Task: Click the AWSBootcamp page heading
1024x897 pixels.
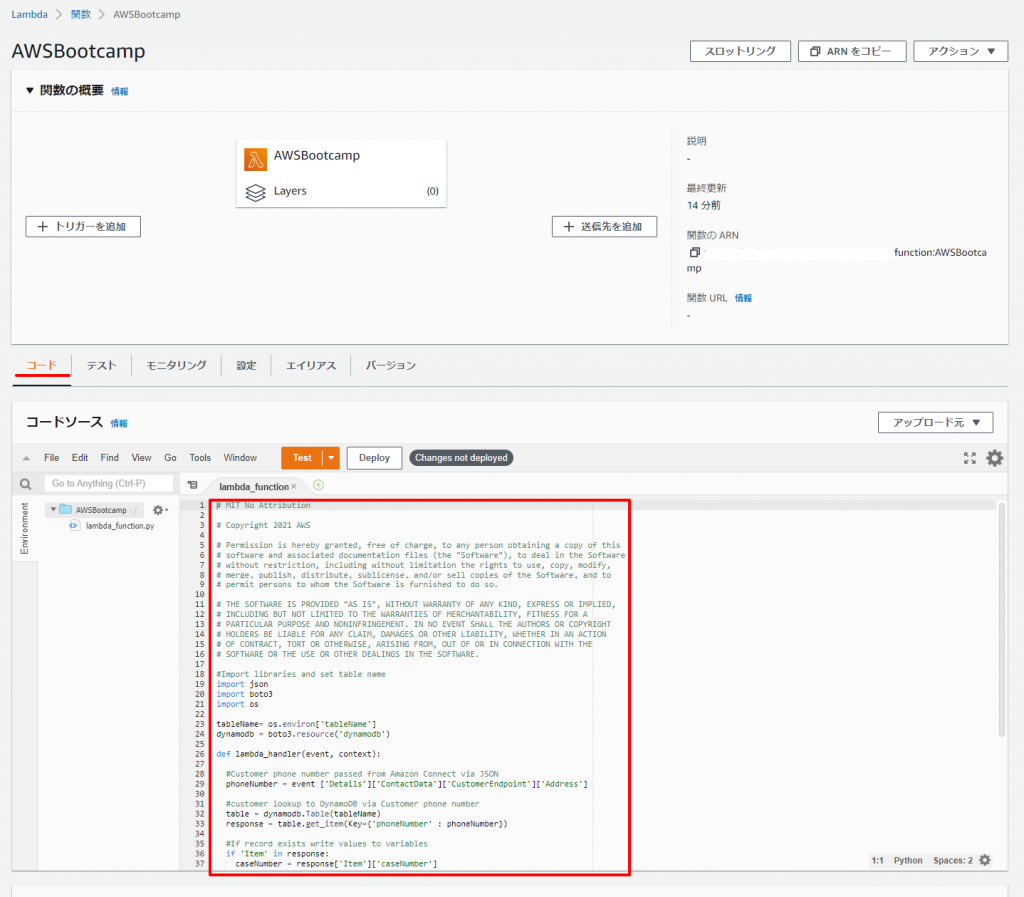Action: 78,51
